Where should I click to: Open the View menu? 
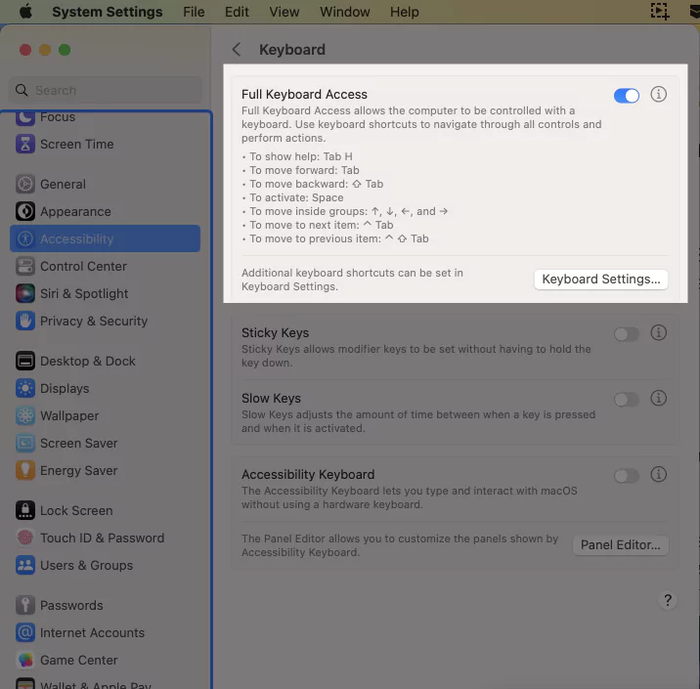(x=284, y=12)
